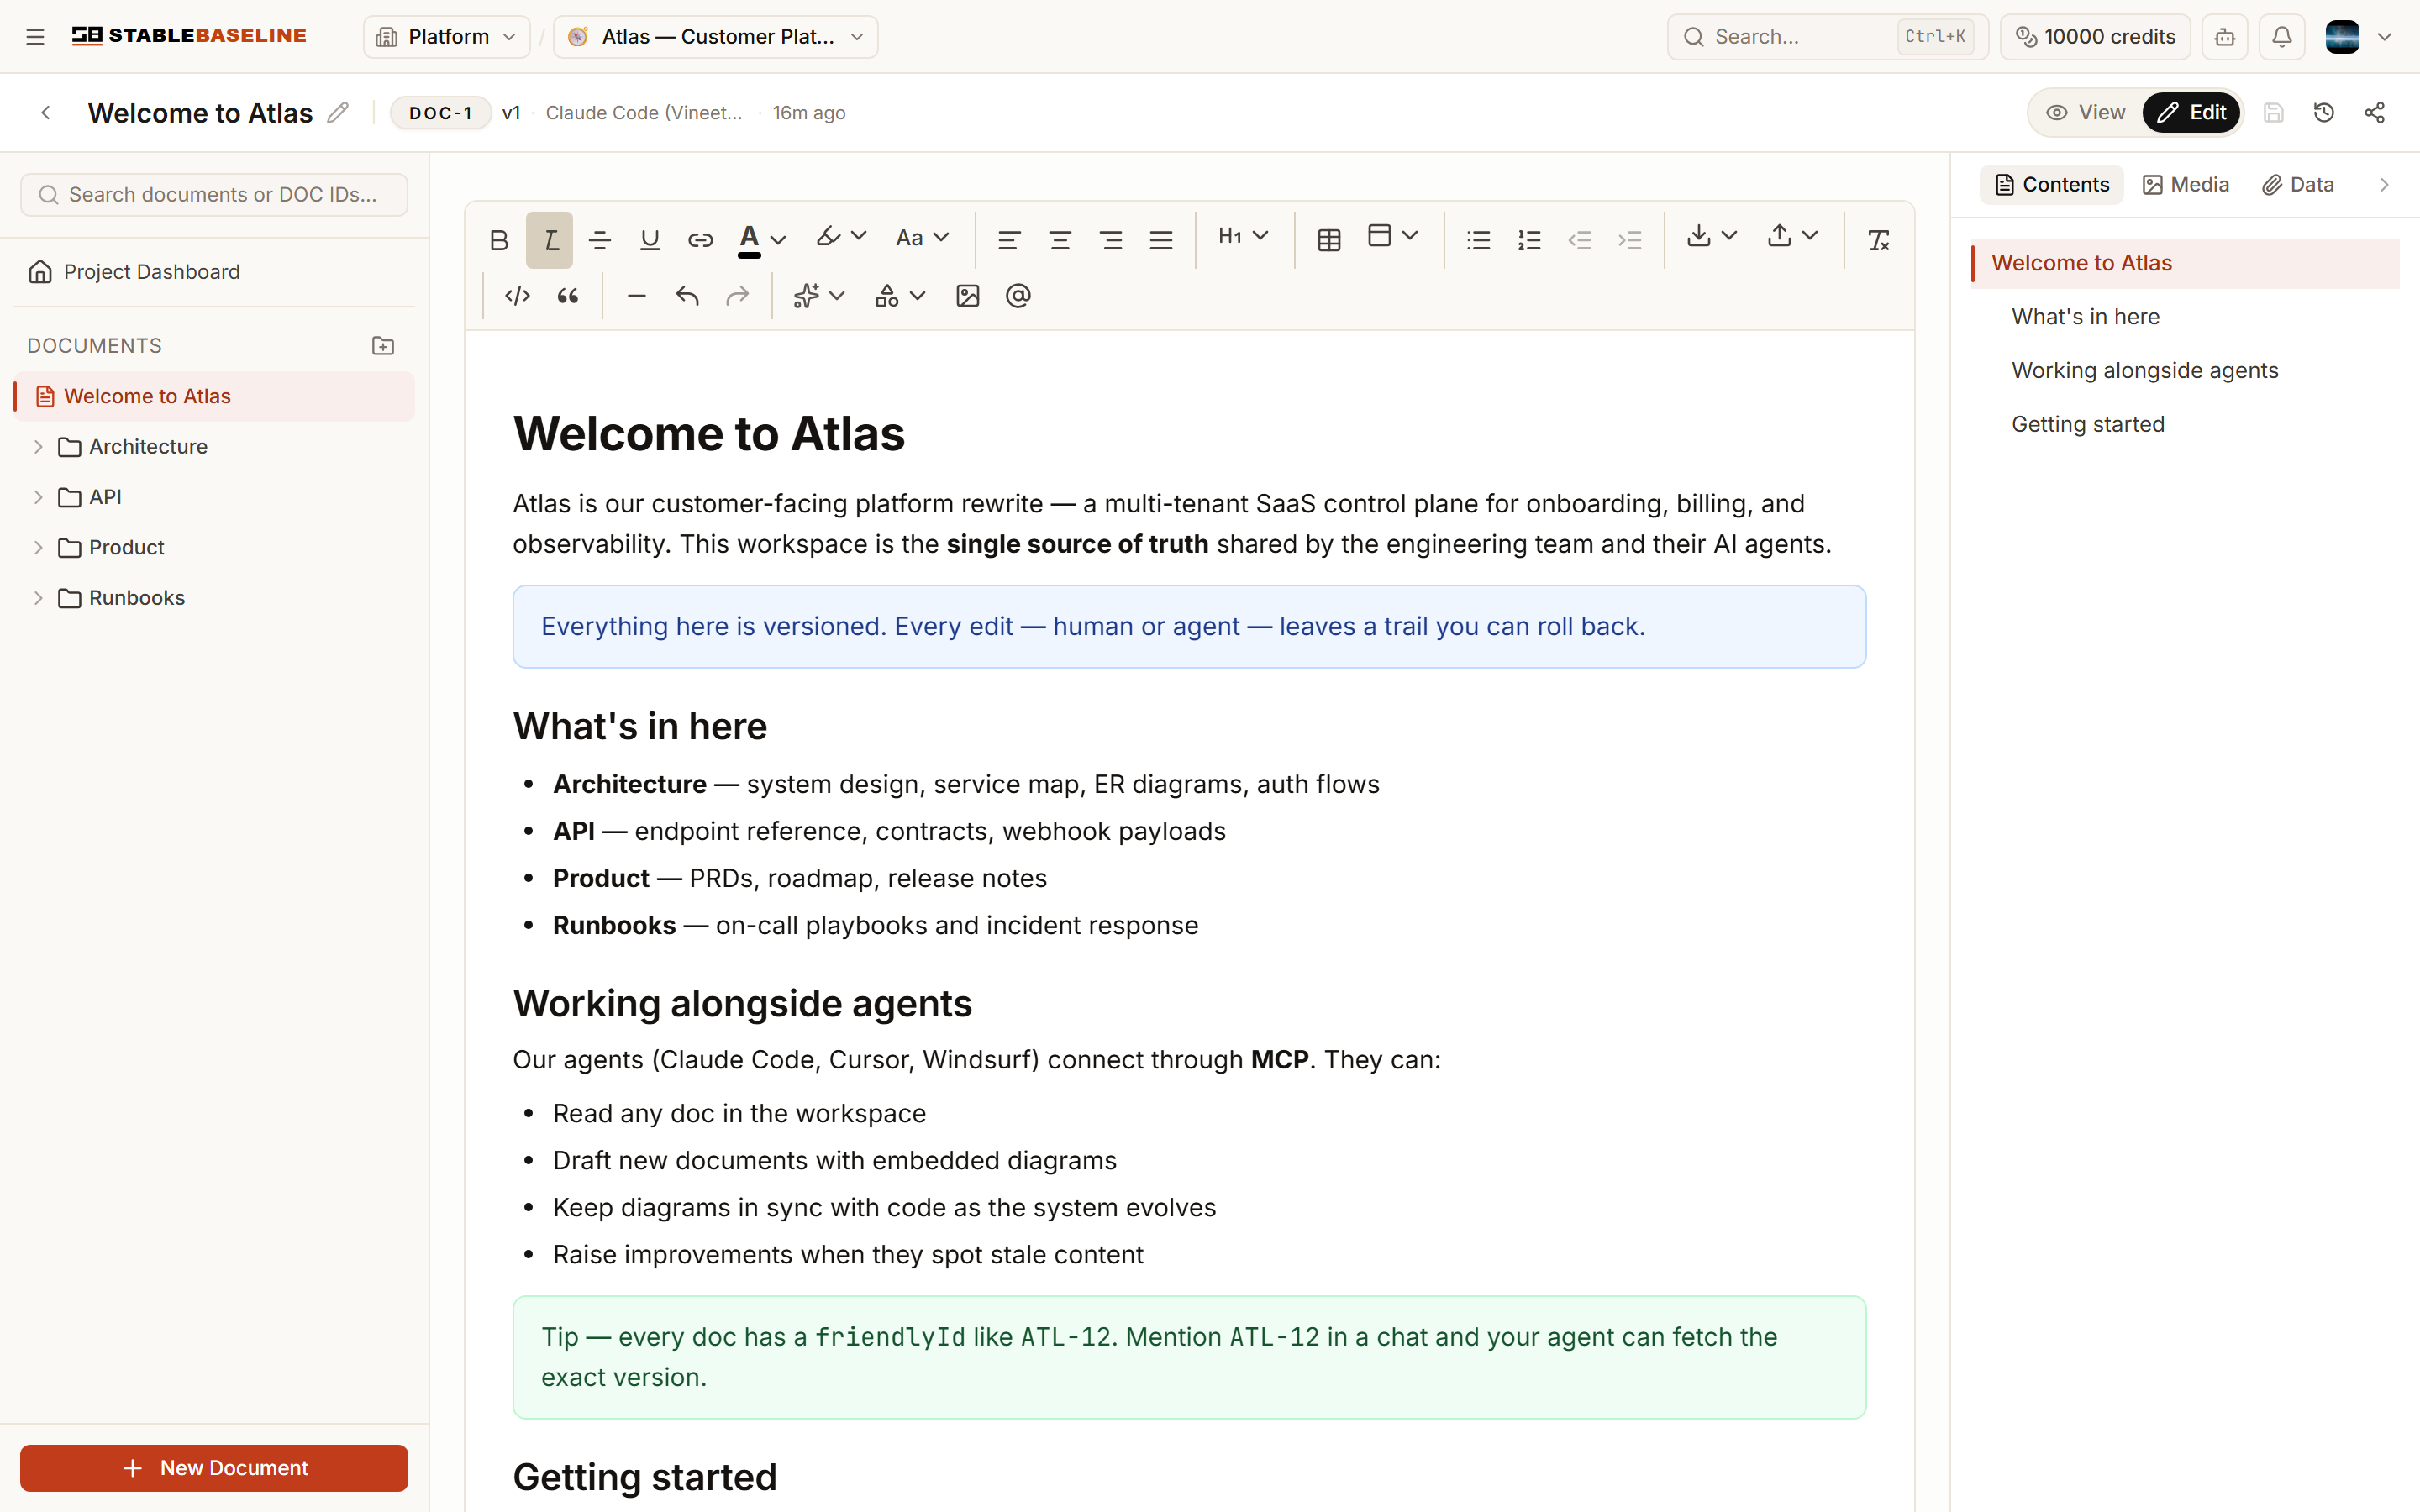Align text left
Image resolution: width=2420 pixels, height=1512 pixels.
coord(1009,240)
